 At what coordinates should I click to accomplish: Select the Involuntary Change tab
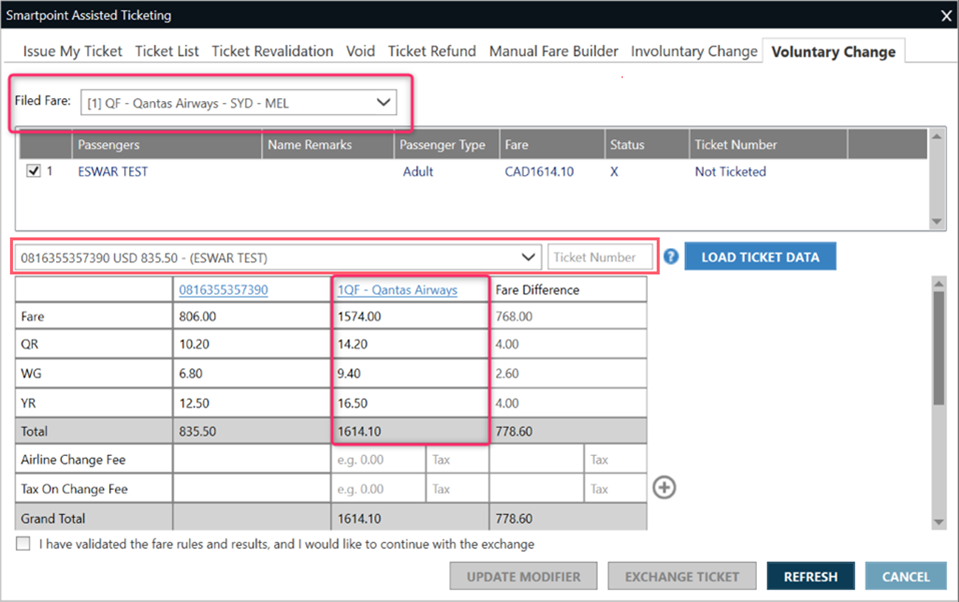(694, 51)
